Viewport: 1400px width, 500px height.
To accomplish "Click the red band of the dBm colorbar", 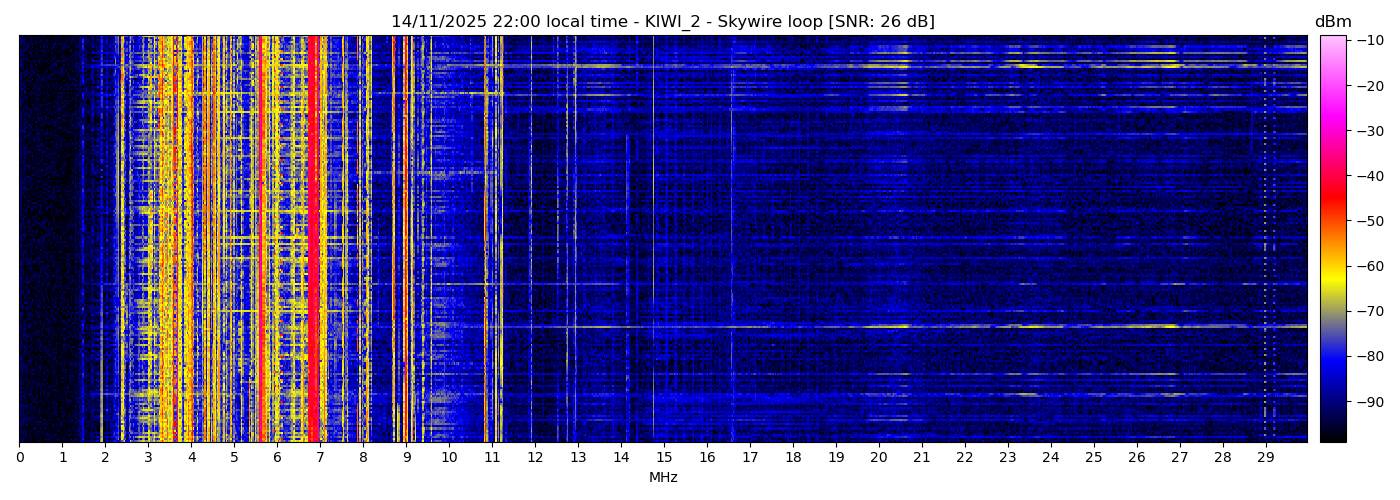I will tap(1332, 200).
